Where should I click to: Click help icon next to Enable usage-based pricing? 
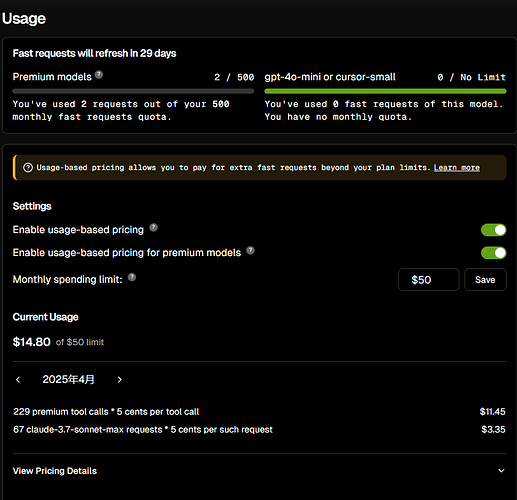click(x=153, y=228)
